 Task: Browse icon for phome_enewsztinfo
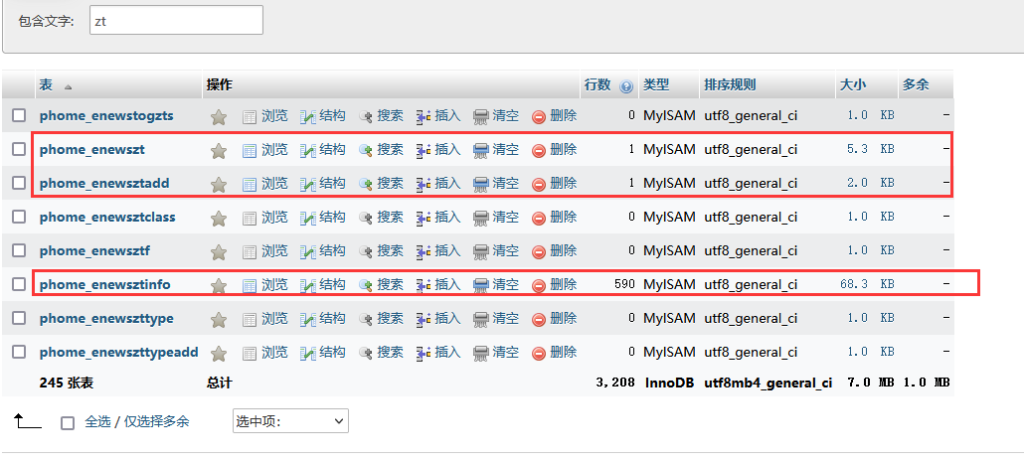(249, 286)
